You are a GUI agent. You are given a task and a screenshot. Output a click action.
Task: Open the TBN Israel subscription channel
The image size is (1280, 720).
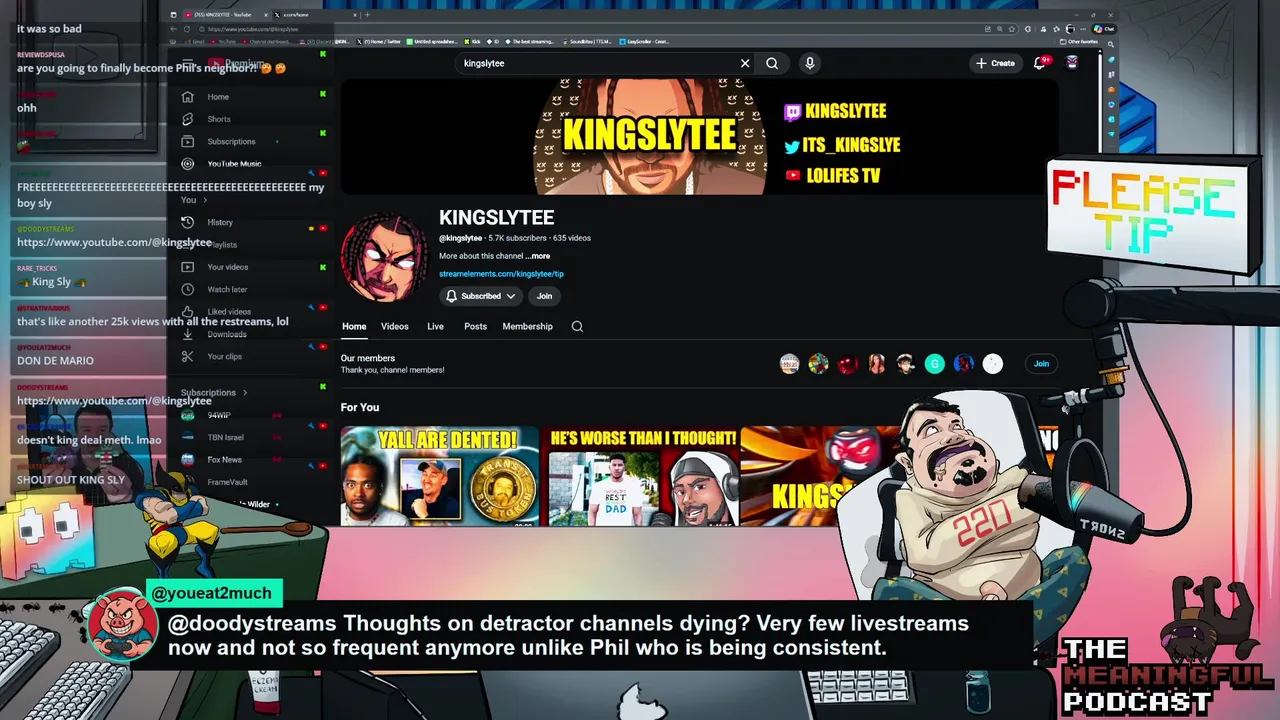click(x=225, y=438)
